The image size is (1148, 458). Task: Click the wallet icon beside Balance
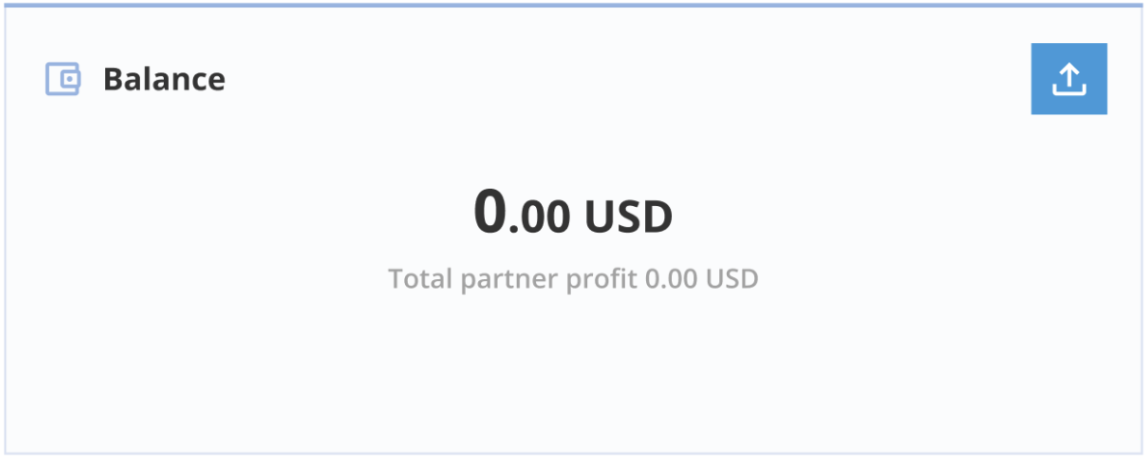(x=63, y=79)
